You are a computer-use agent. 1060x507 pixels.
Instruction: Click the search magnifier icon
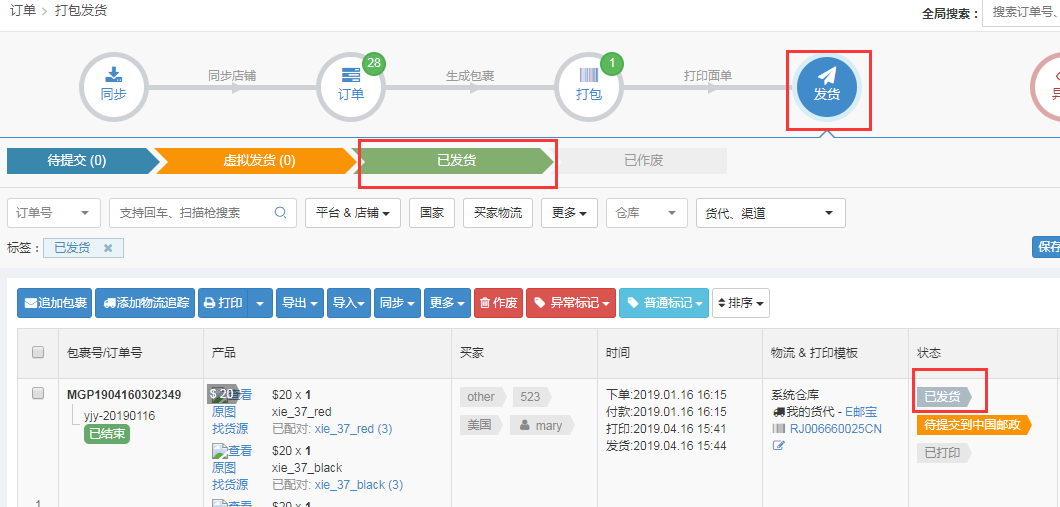[280, 213]
